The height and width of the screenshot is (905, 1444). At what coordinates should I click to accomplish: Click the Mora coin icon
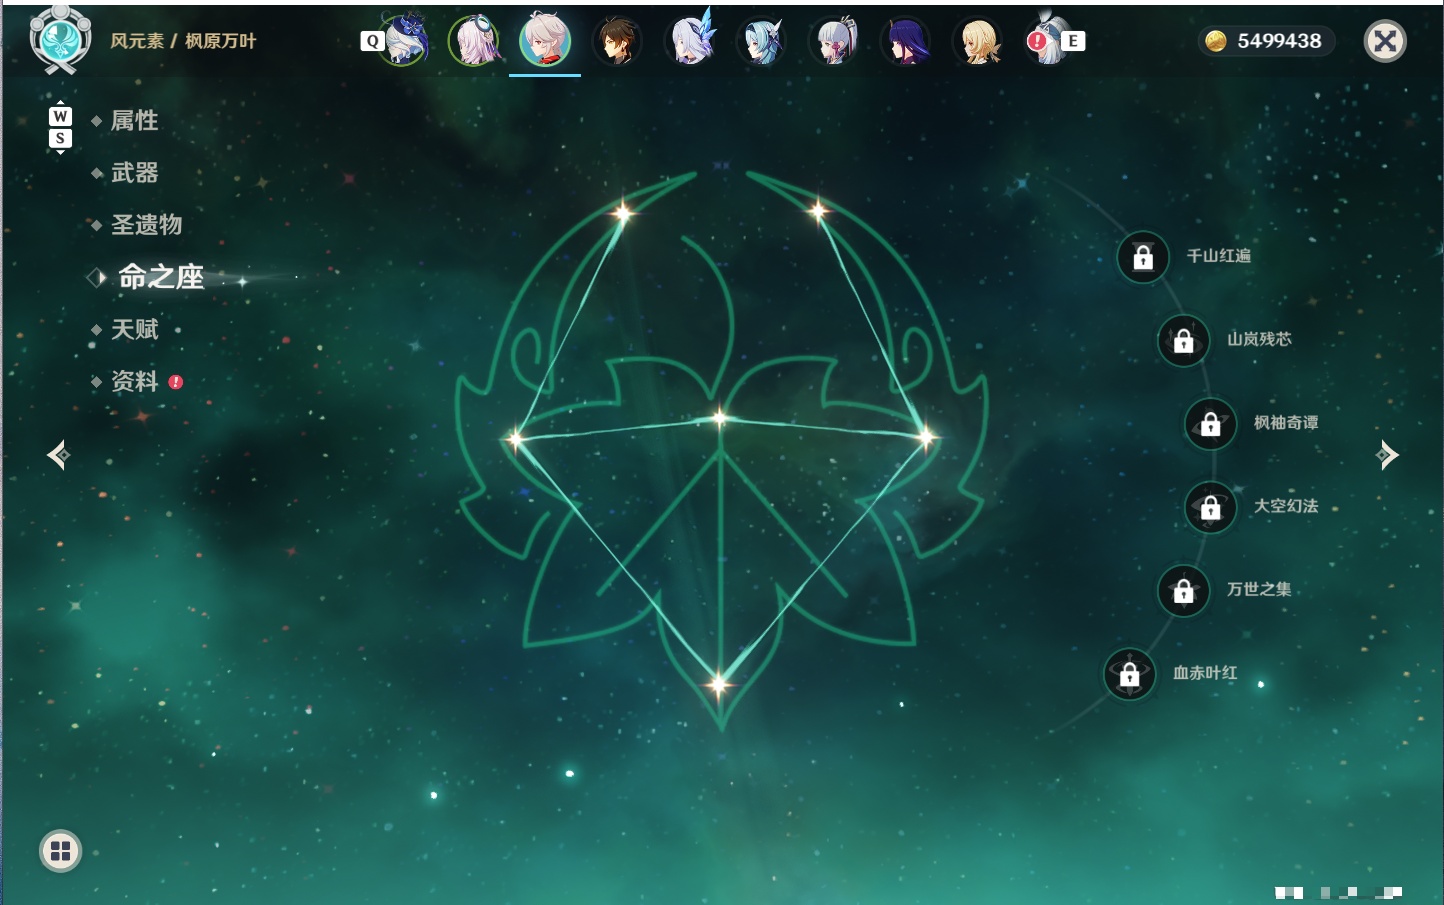1215,41
